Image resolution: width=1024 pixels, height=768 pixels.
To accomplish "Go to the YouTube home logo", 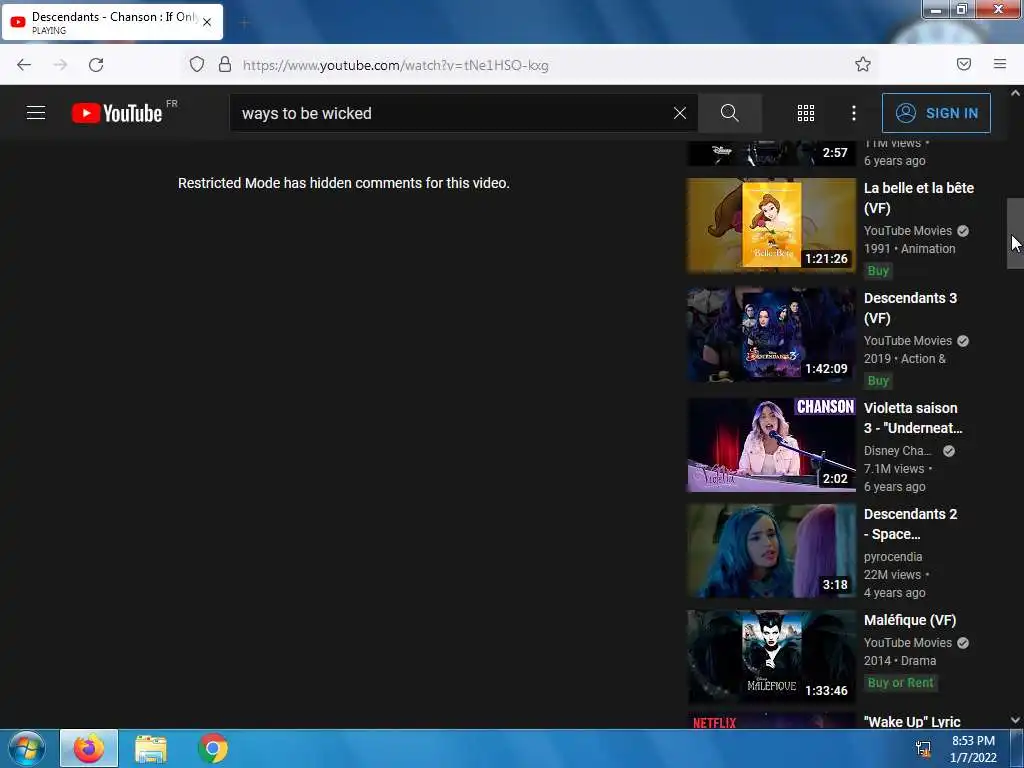I will click(x=117, y=113).
